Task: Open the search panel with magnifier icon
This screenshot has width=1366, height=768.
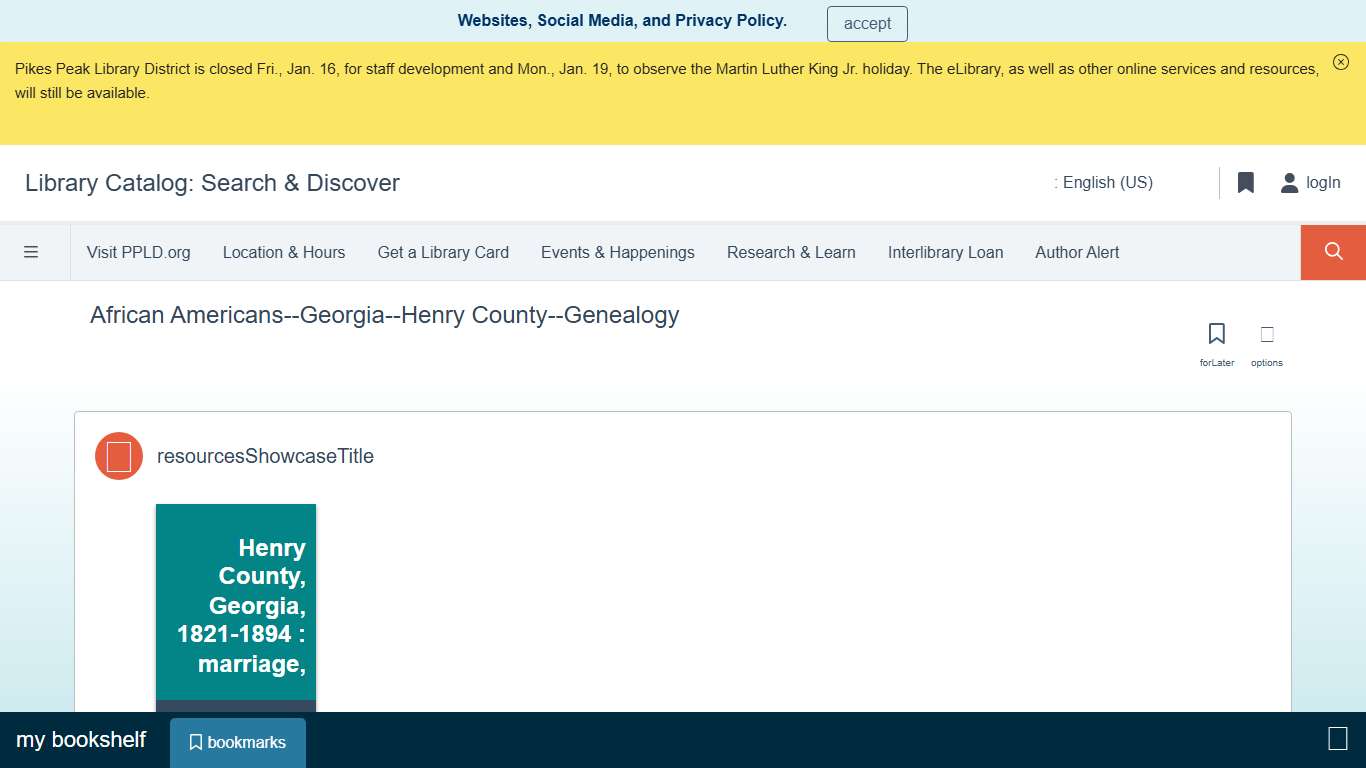Action: [1333, 252]
